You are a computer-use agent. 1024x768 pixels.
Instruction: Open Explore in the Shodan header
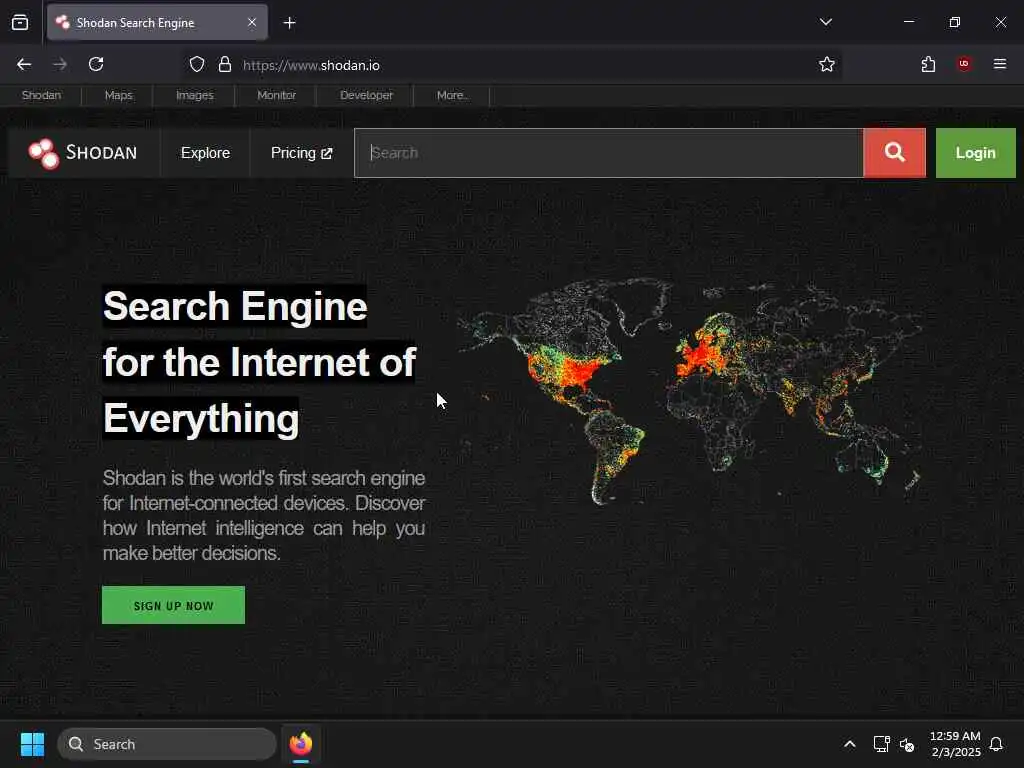[x=205, y=153]
